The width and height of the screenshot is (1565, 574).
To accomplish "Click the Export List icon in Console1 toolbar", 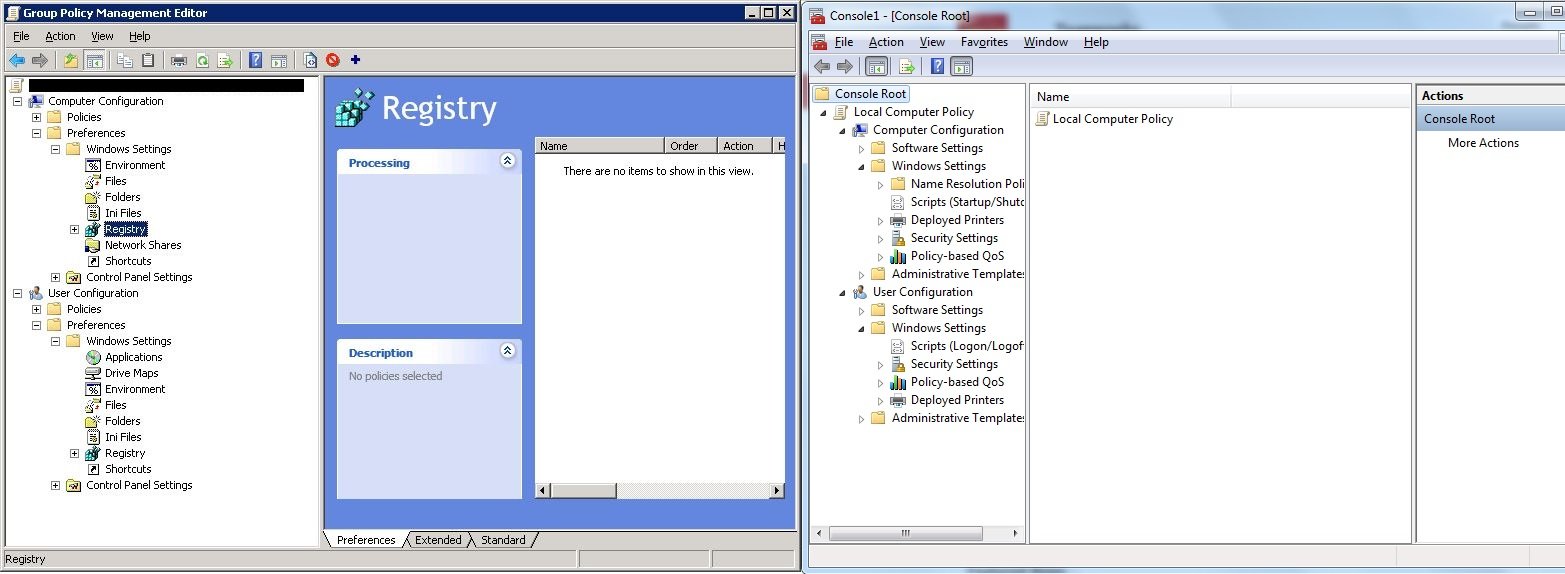I will (907, 67).
